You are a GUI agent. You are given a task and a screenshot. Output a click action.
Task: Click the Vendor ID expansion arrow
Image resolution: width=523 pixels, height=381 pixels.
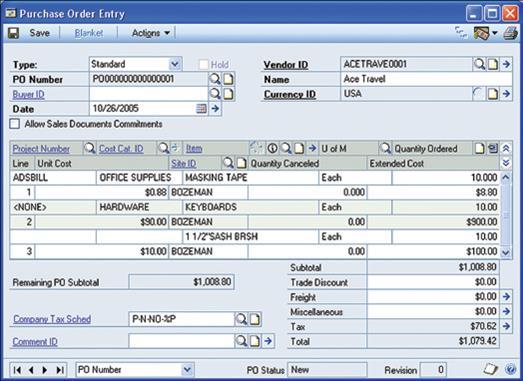tap(506, 64)
